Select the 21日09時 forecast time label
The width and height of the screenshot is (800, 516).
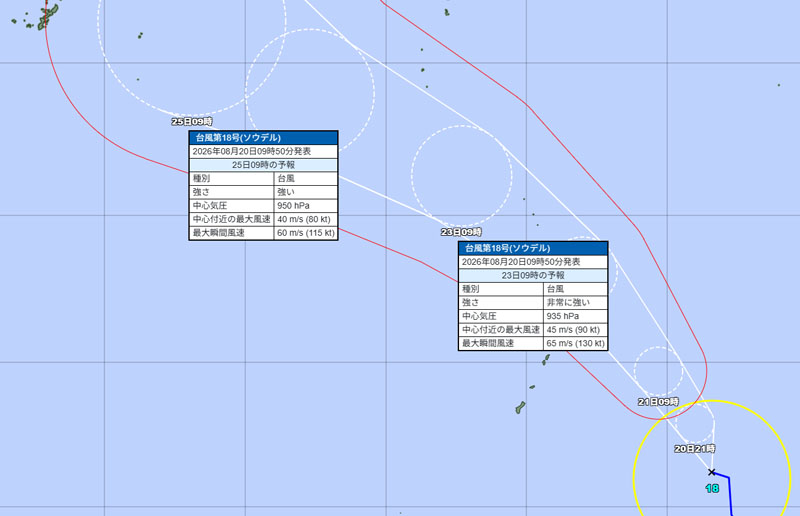(x=658, y=402)
